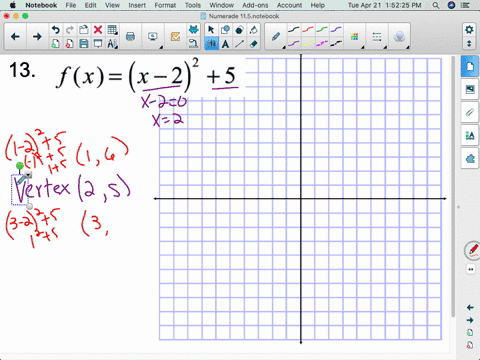Toggle sidebar side with double arrow

click(471, 269)
